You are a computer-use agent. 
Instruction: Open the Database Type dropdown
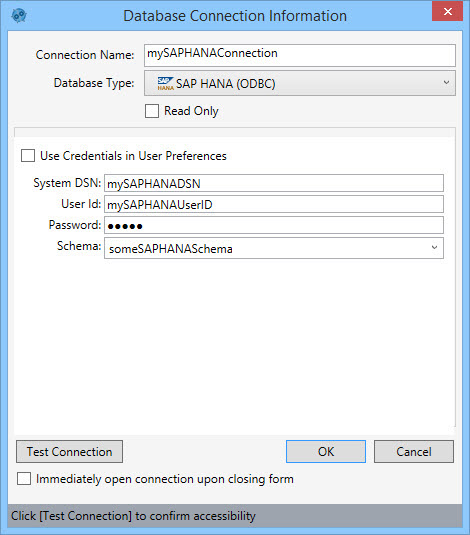tap(300, 83)
